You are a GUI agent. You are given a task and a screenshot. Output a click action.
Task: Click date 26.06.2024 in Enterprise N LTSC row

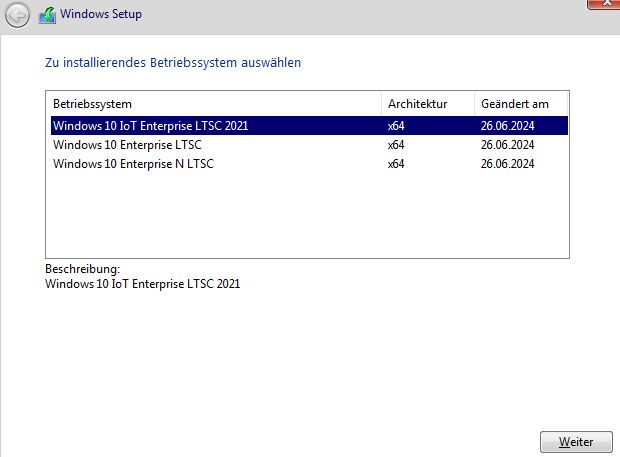click(x=507, y=164)
